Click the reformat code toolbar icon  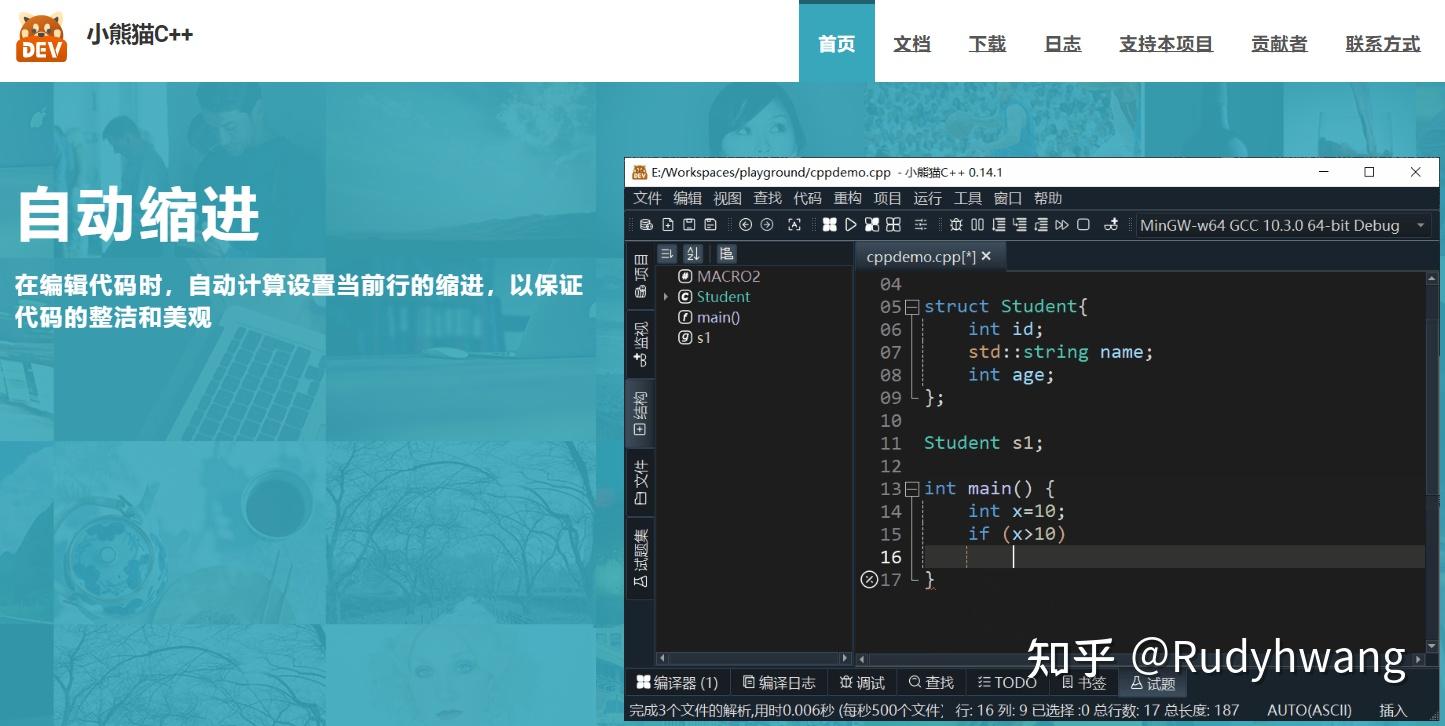pos(794,225)
